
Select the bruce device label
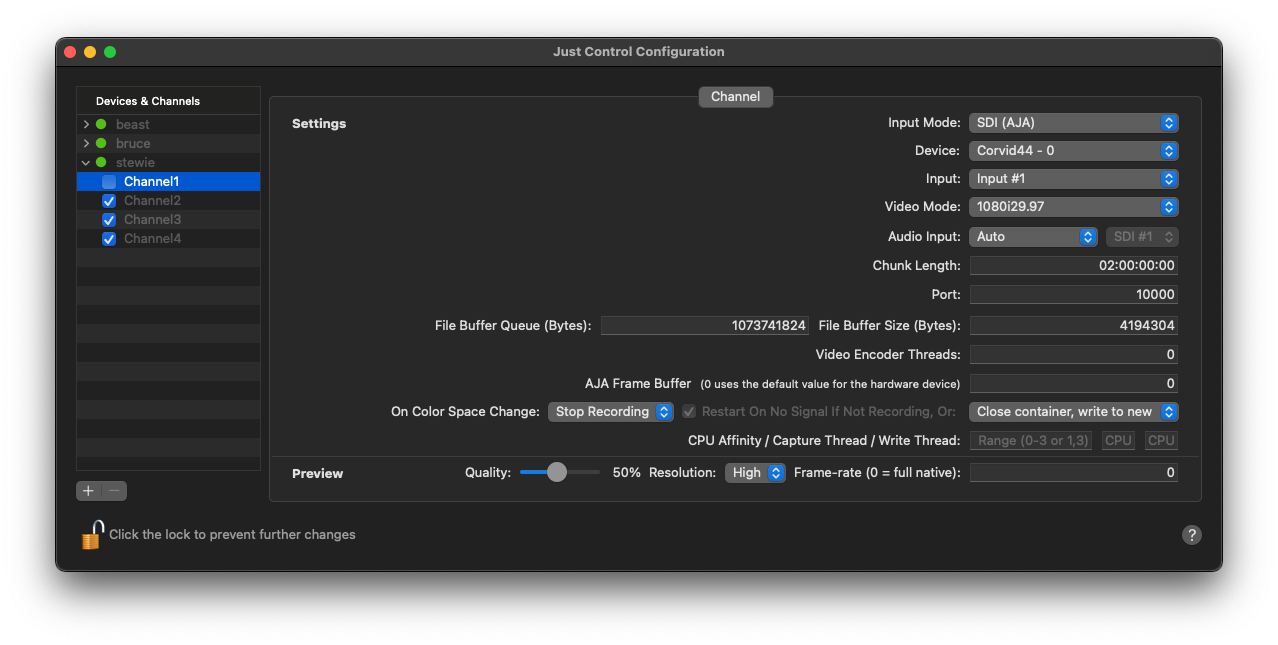(x=133, y=144)
